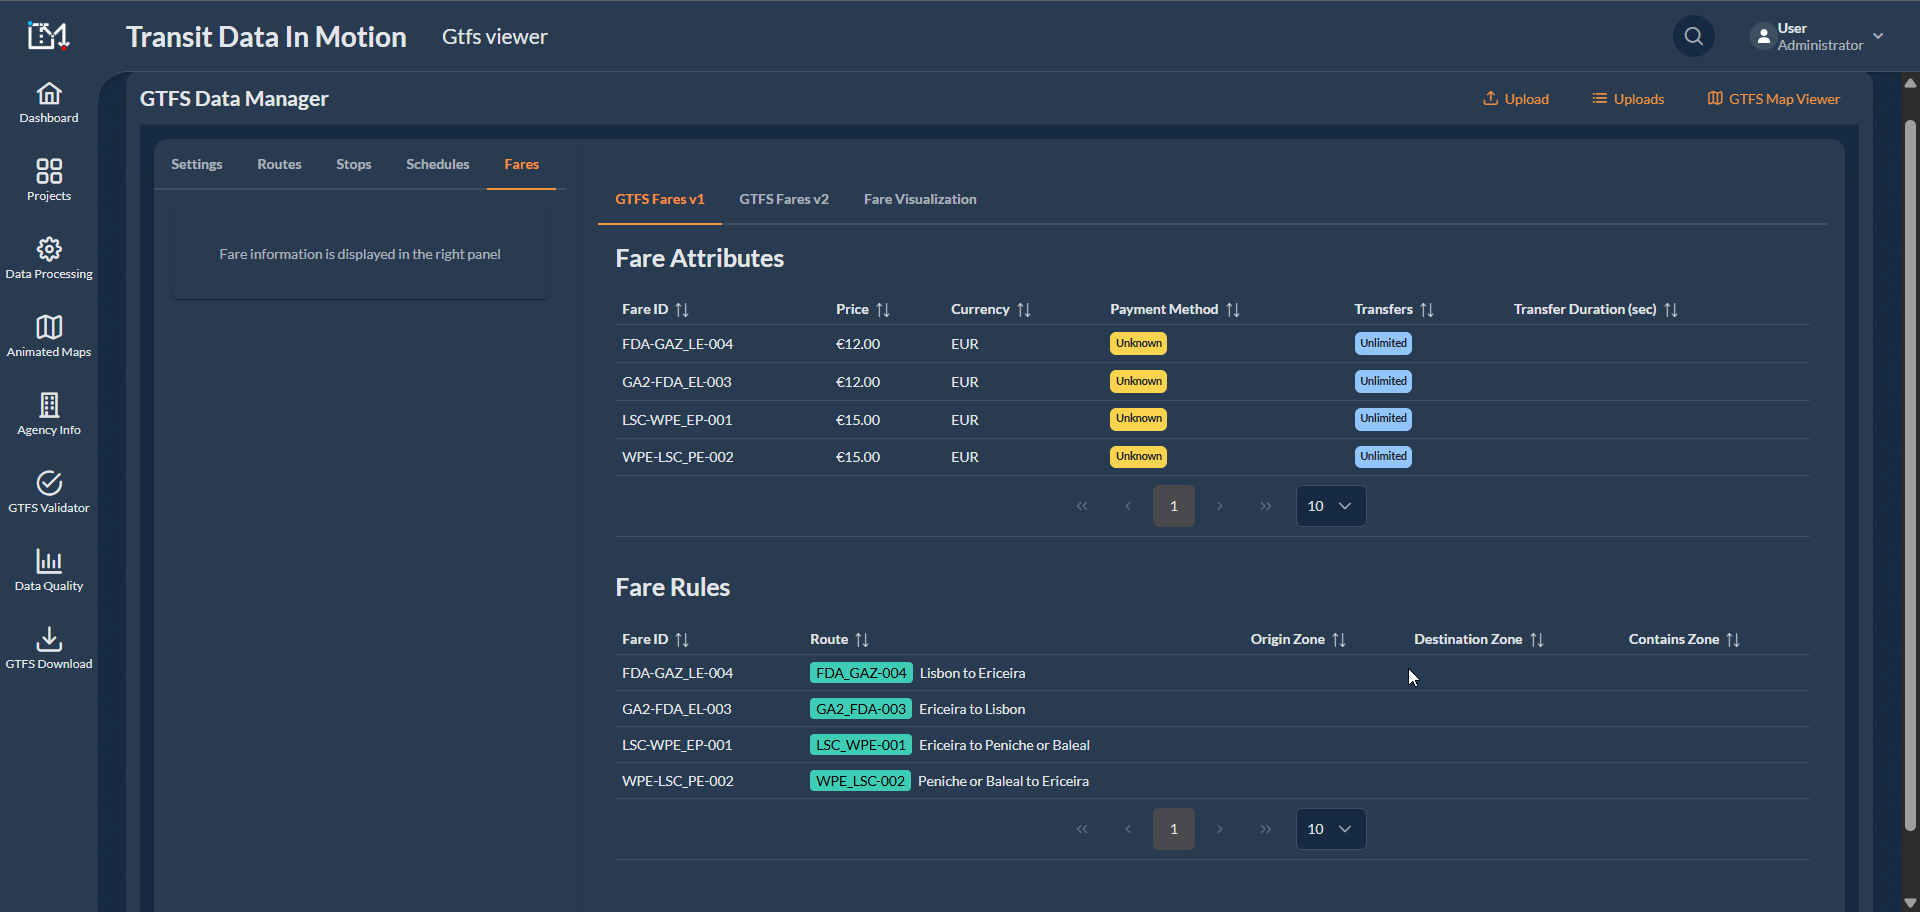
Task: Open Data Processing gear icon
Action: [x=49, y=249]
